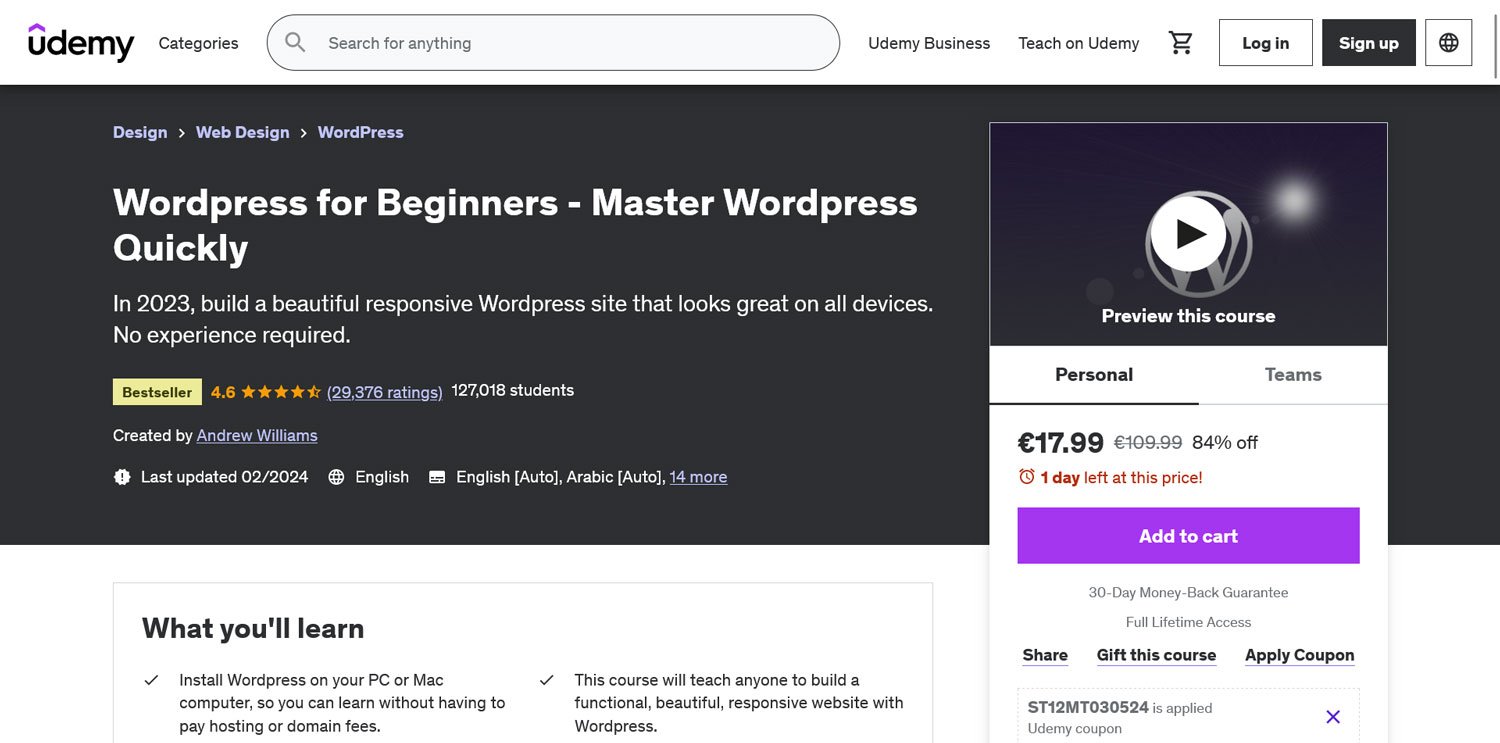The image size is (1500, 743).
Task: Click the Bestseller badge
Action: coord(157,392)
